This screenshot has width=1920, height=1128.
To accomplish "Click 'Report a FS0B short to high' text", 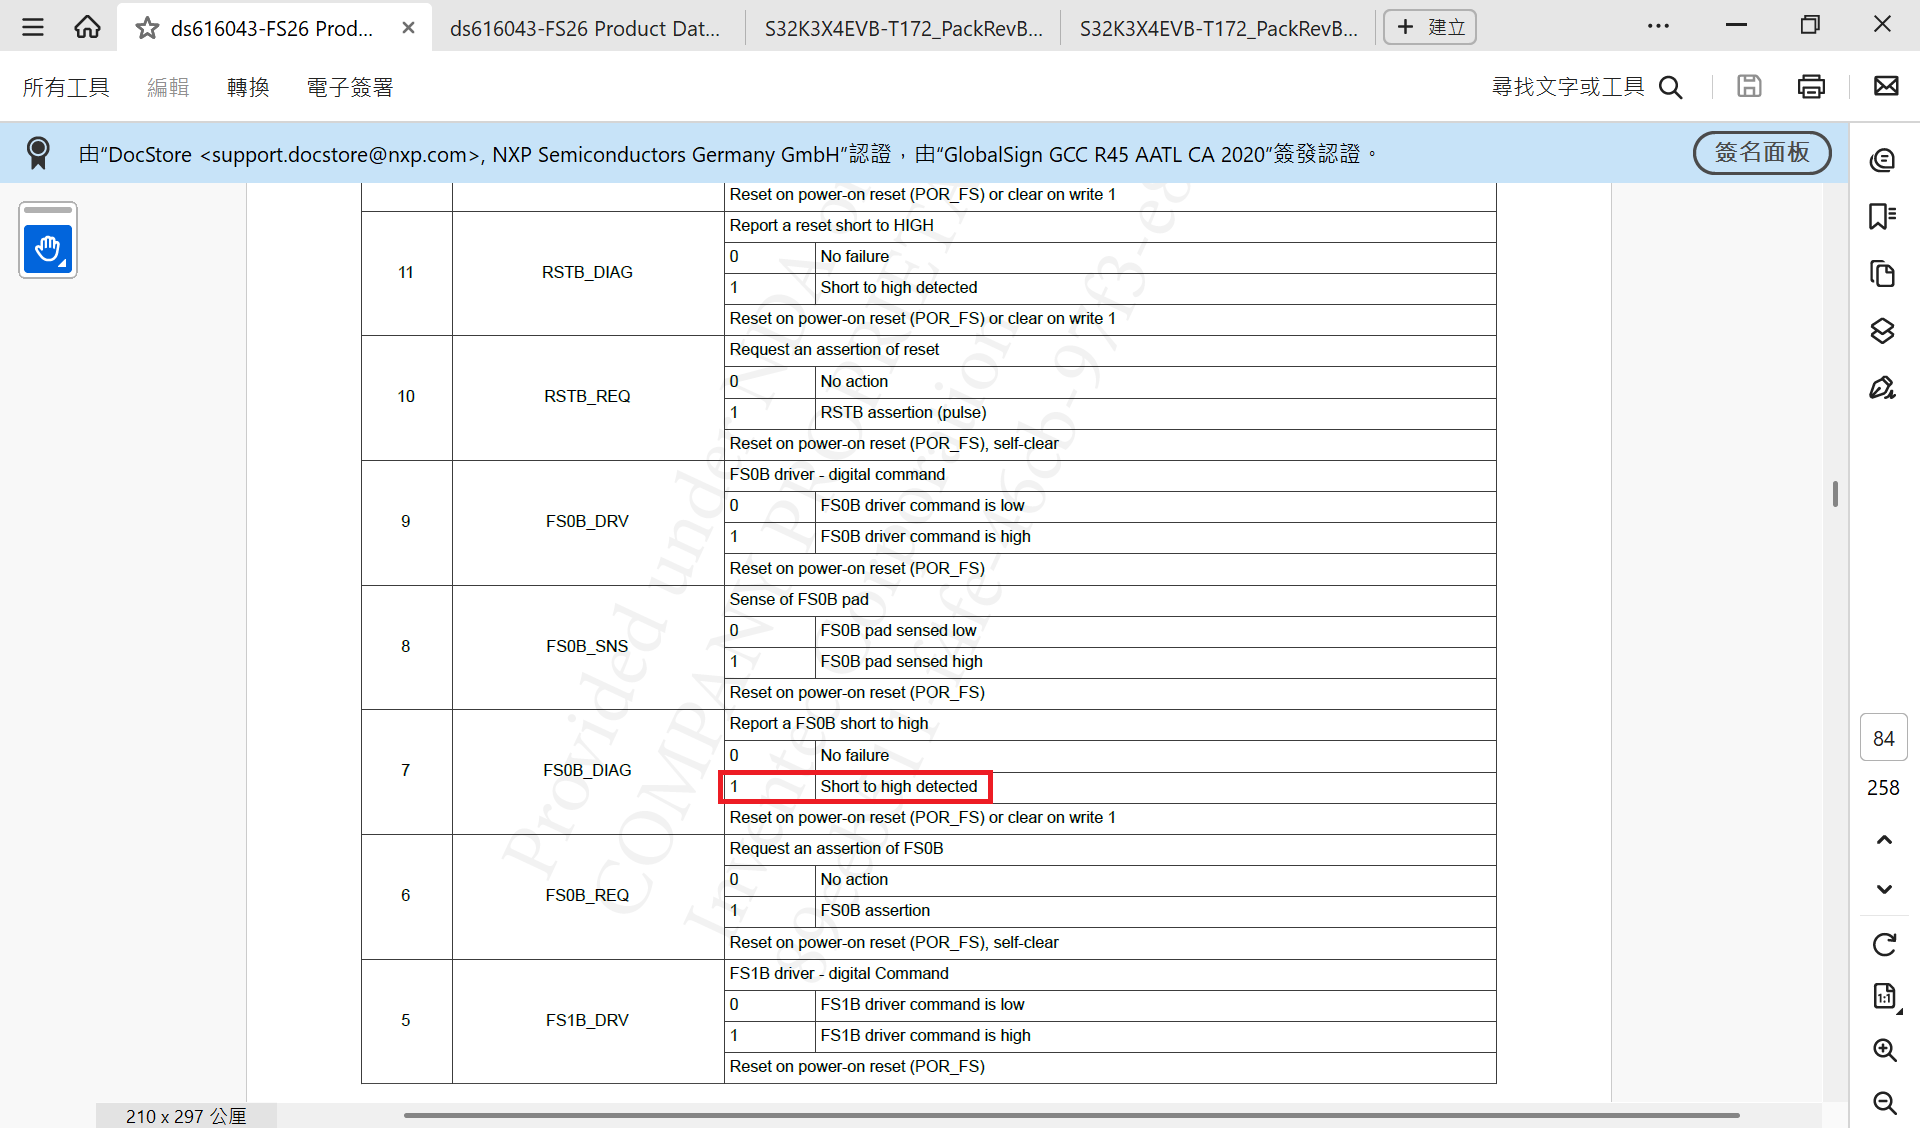I will [828, 723].
